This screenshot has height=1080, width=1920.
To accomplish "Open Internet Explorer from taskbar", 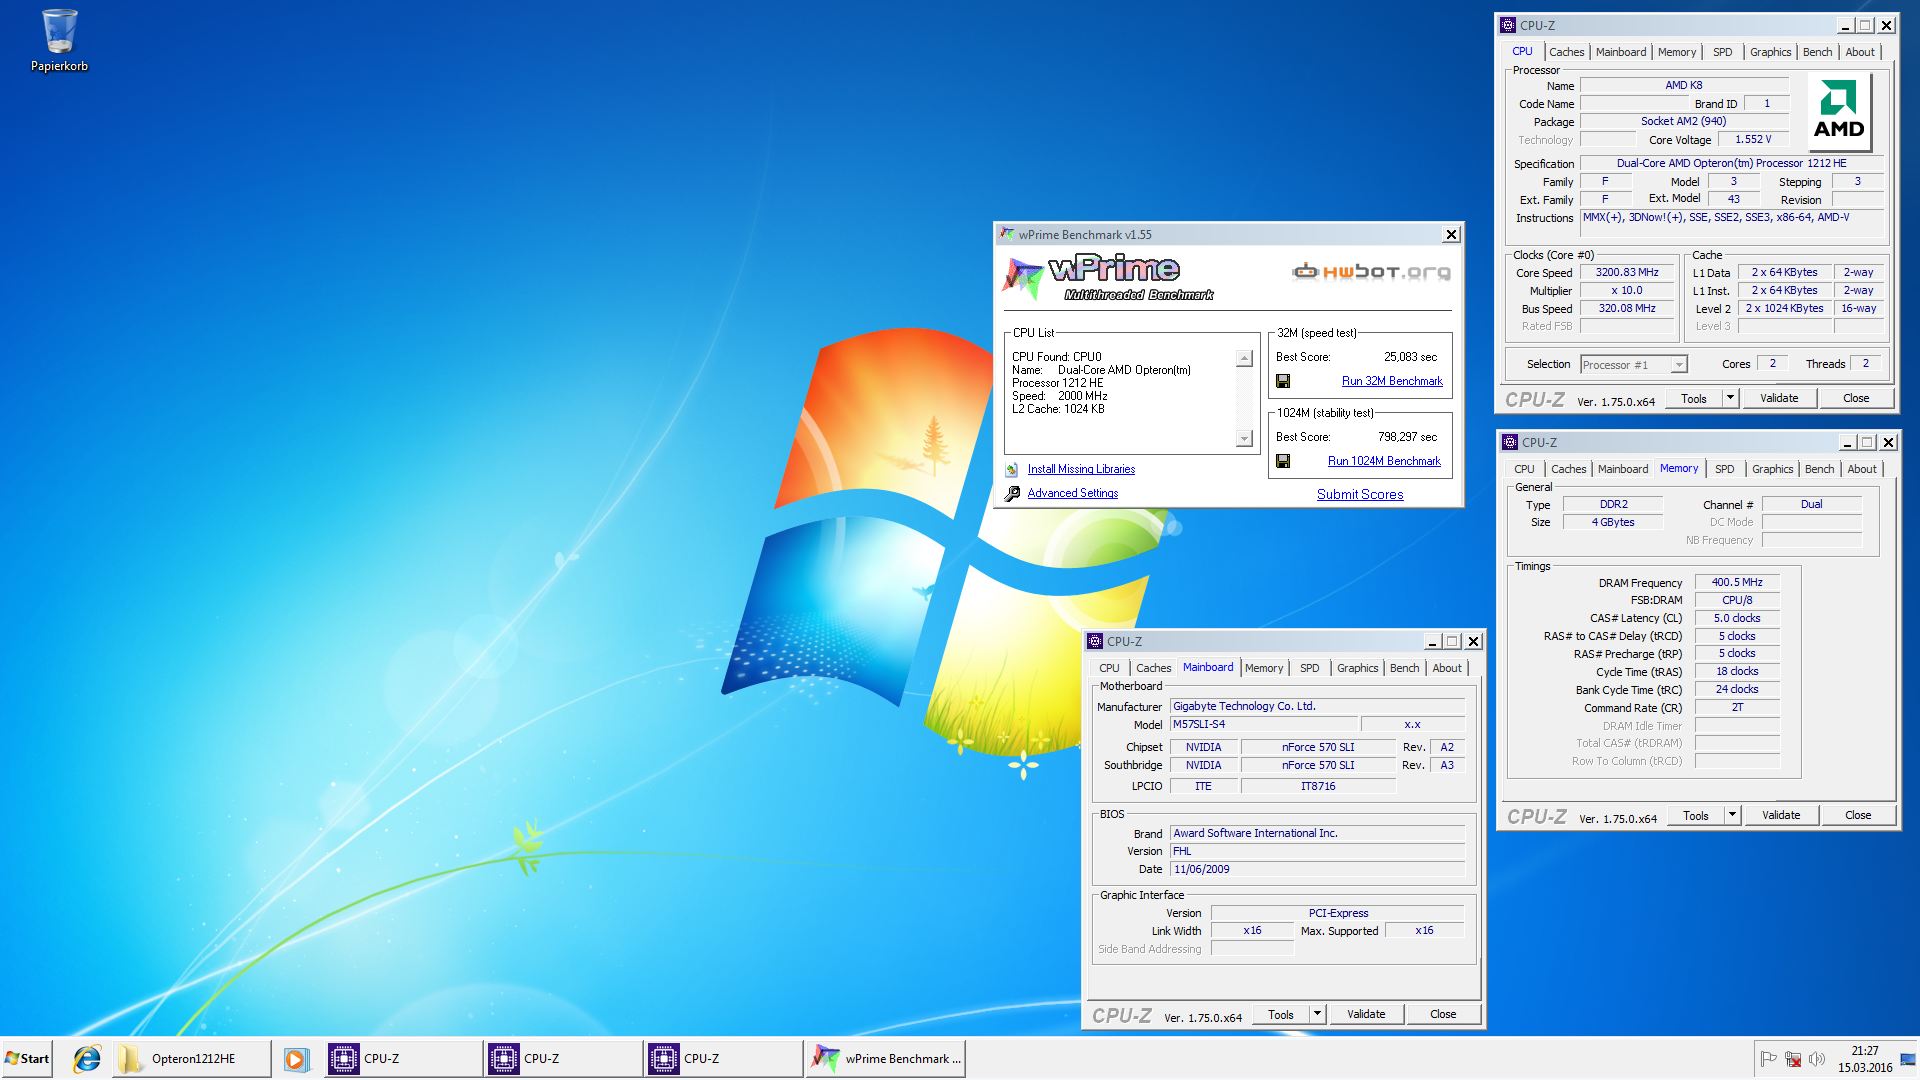I will point(87,1059).
